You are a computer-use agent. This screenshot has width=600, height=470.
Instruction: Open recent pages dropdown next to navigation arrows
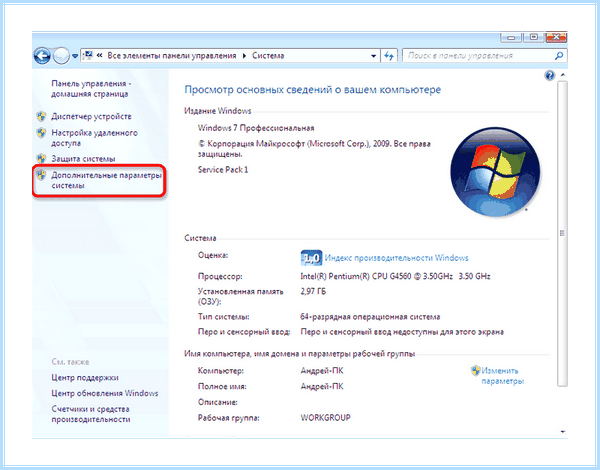(x=75, y=56)
